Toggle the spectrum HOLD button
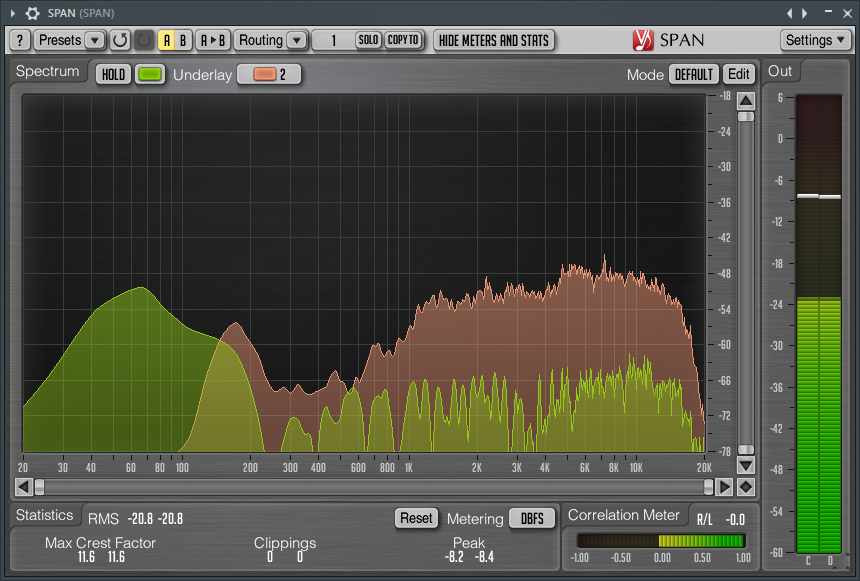The image size is (860, 581). coord(114,74)
